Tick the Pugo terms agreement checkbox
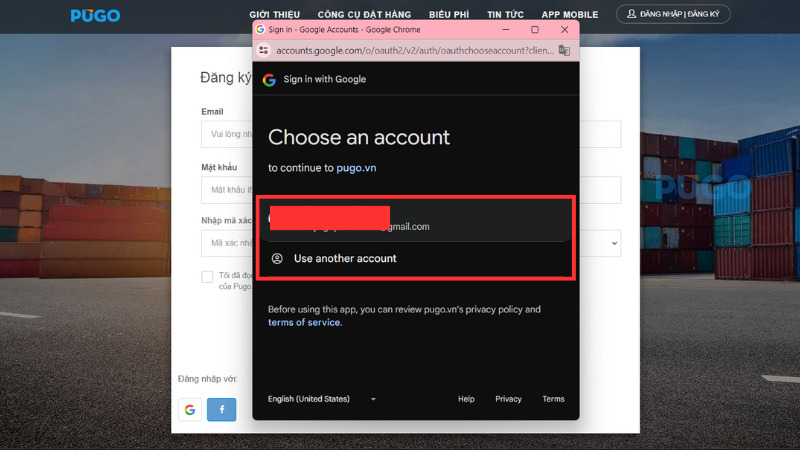Viewport: 800px width, 450px height. click(x=207, y=277)
